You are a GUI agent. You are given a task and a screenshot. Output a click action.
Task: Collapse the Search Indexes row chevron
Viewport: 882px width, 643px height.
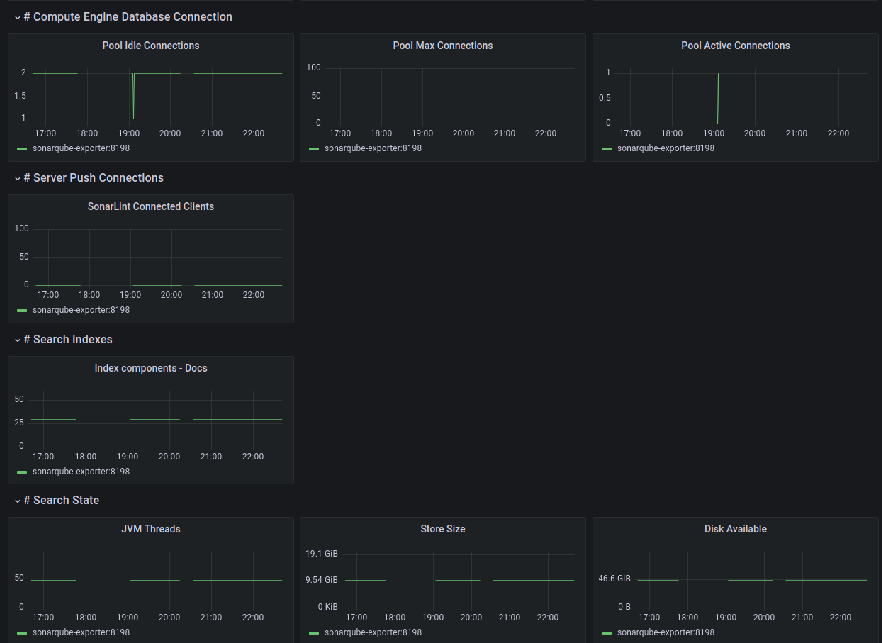click(x=17, y=340)
